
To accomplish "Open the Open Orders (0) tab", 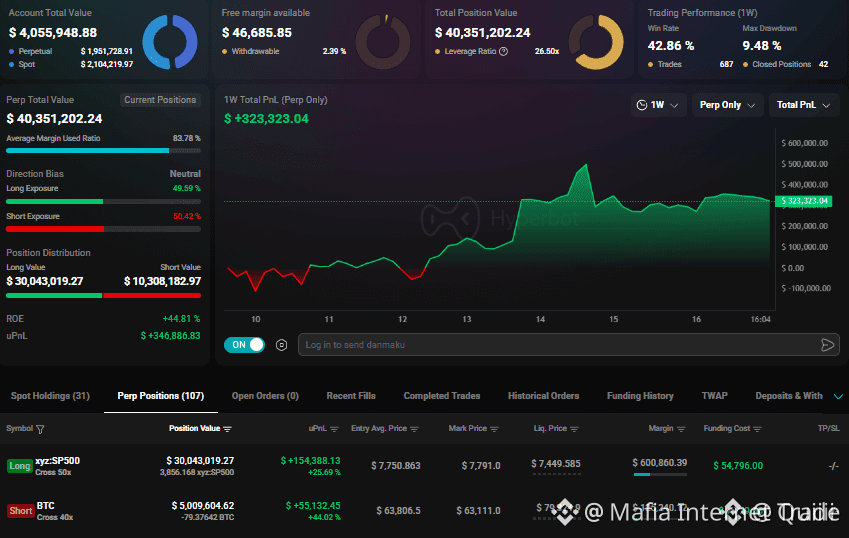I will pyautogui.click(x=265, y=396).
